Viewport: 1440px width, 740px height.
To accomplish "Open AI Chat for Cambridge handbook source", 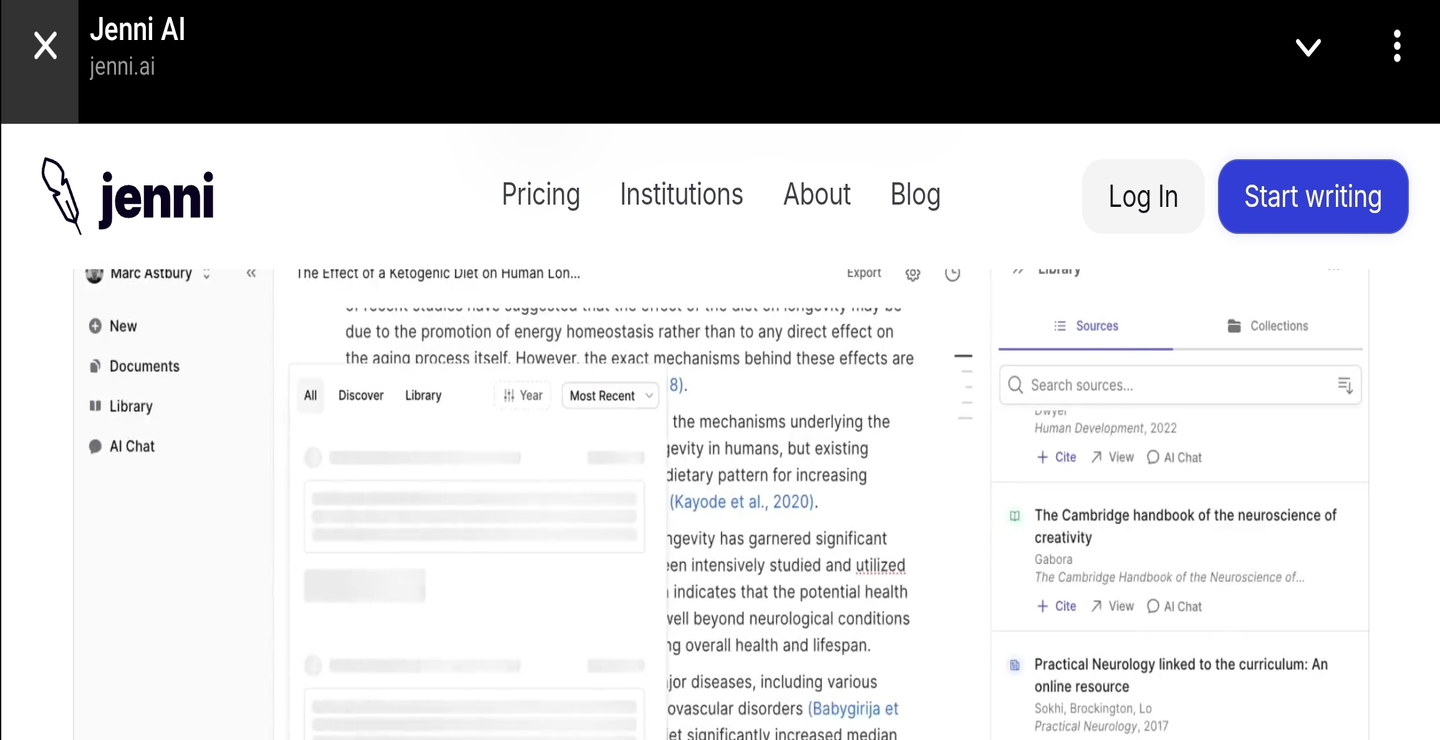I will pos(1174,606).
